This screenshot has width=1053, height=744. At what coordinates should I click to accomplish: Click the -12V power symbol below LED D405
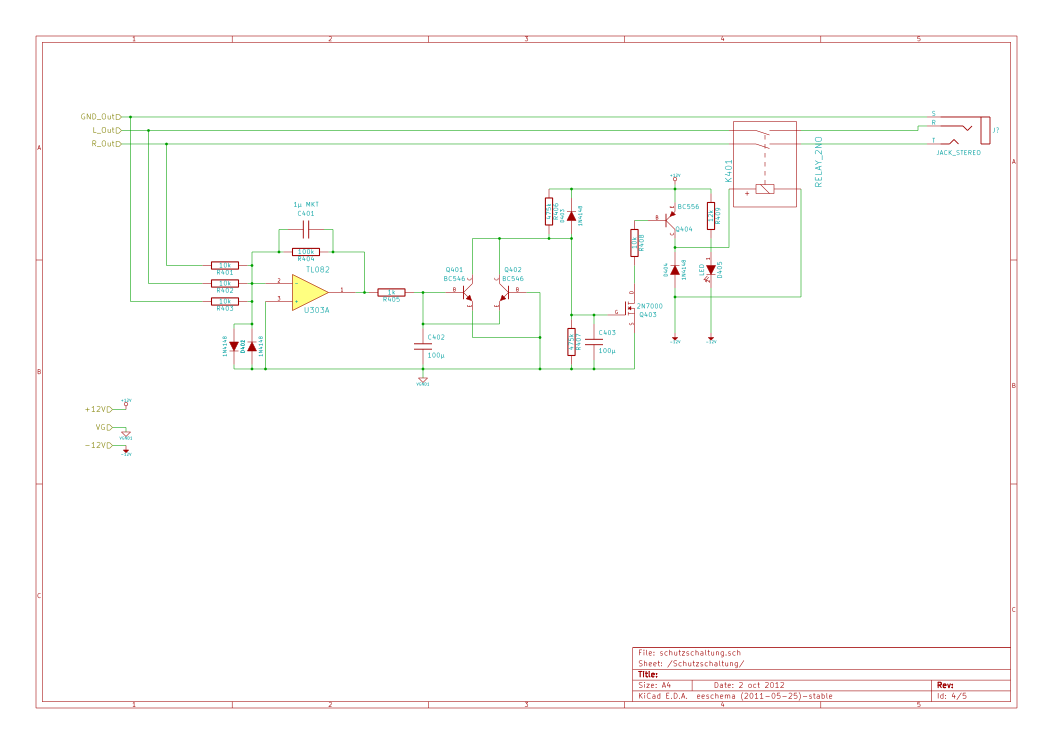tap(711, 340)
